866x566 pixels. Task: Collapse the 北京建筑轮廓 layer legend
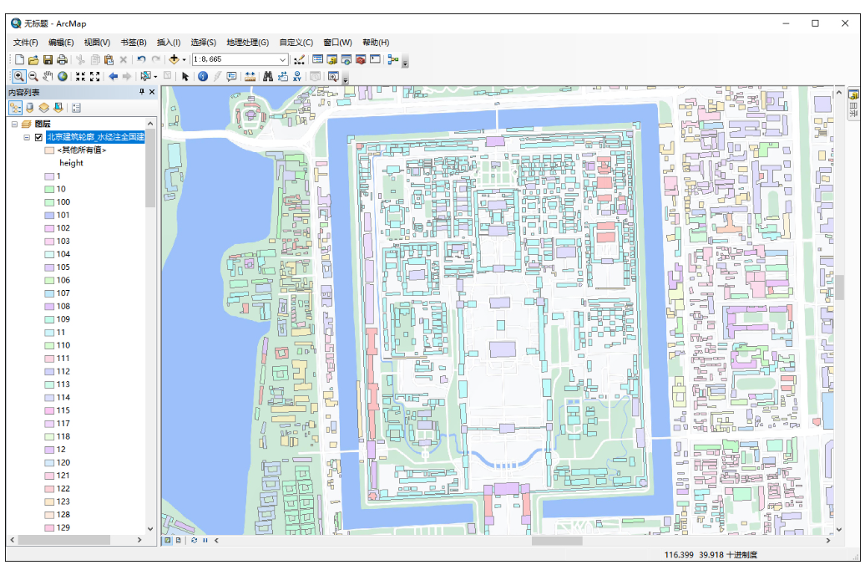(27, 137)
